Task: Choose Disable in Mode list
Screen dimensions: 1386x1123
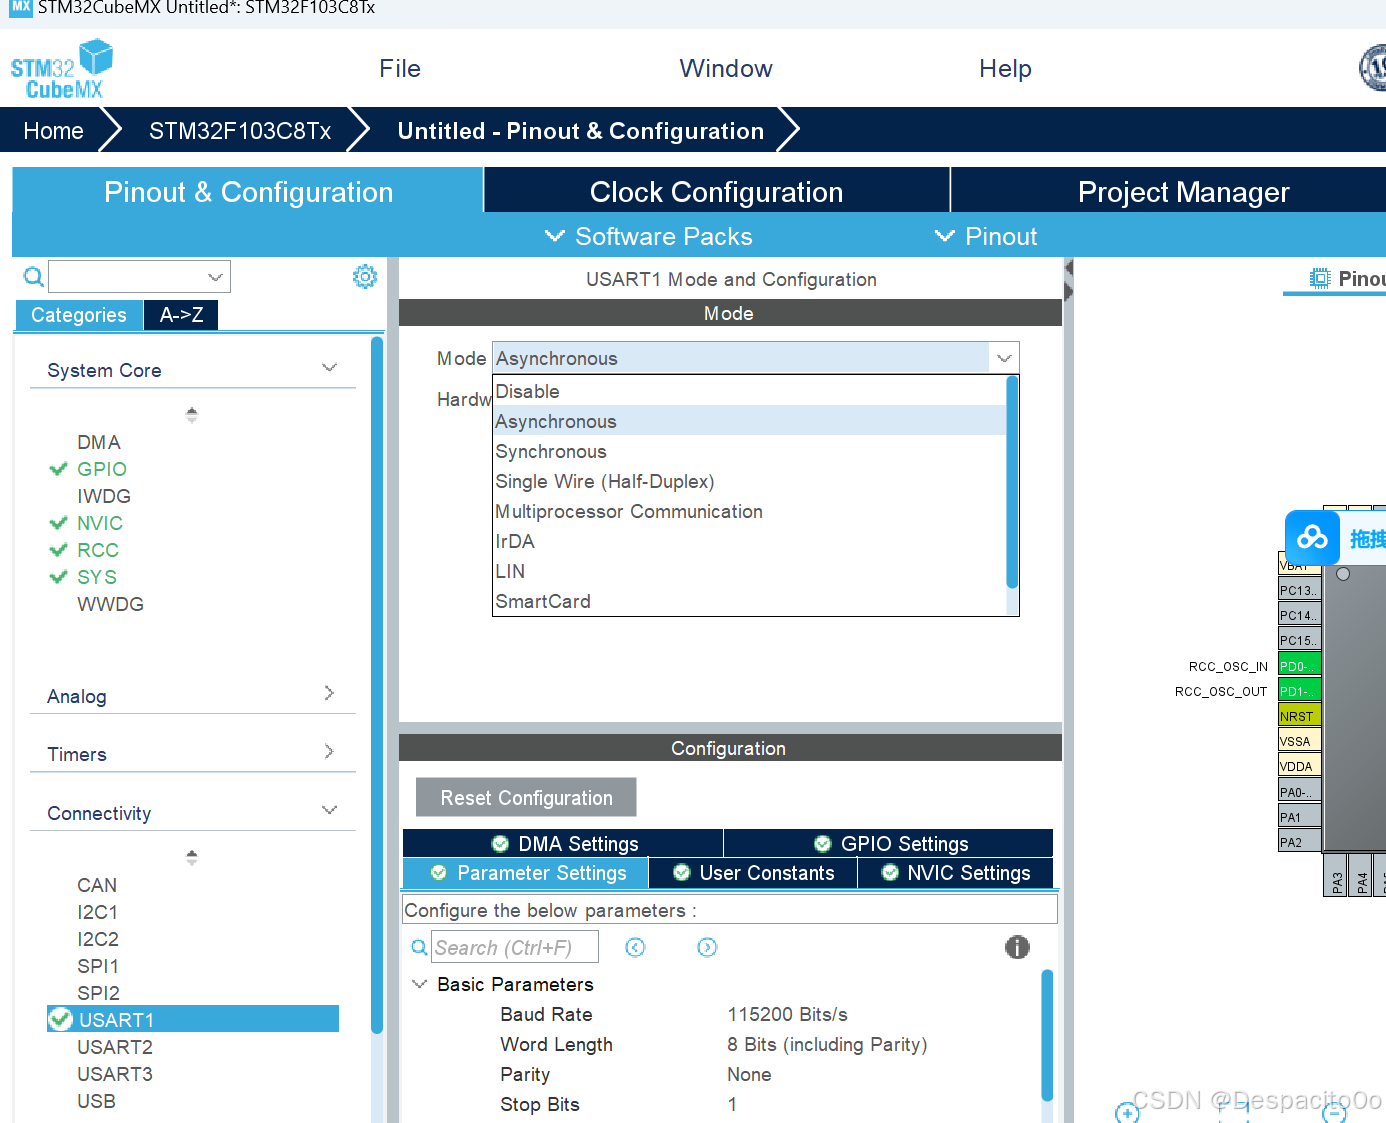Action: click(750, 391)
